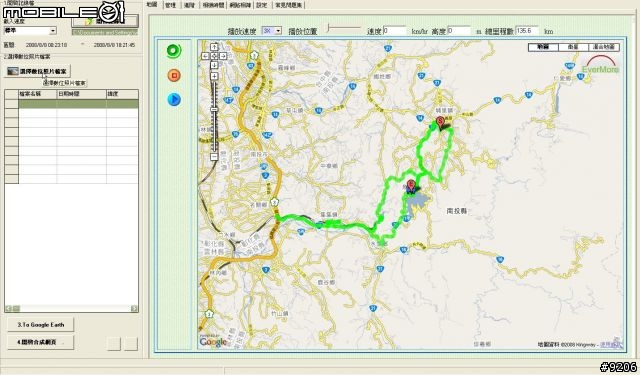The height and width of the screenshot is (375, 640).
Task: Click the map re-center button between arrows
Action: click(214, 56)
